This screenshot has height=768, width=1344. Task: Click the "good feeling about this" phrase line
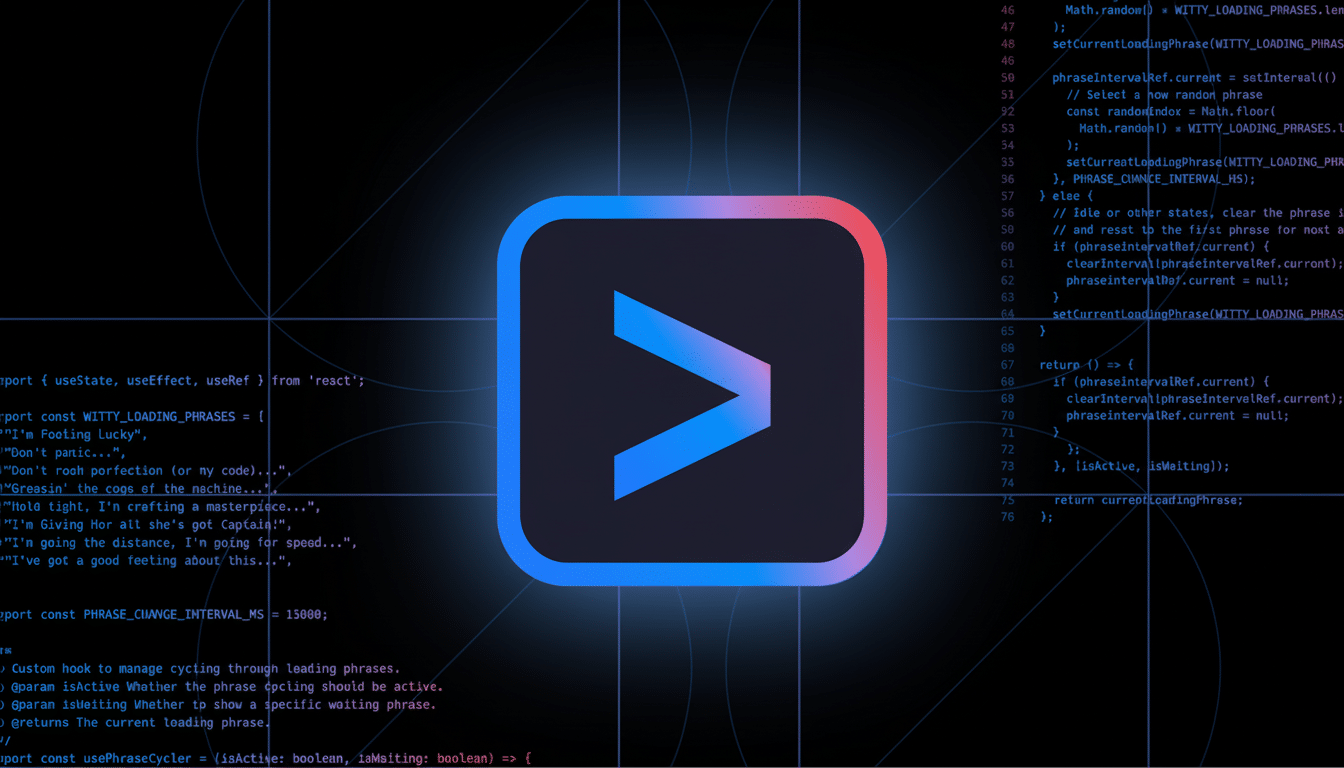(149, 561)
